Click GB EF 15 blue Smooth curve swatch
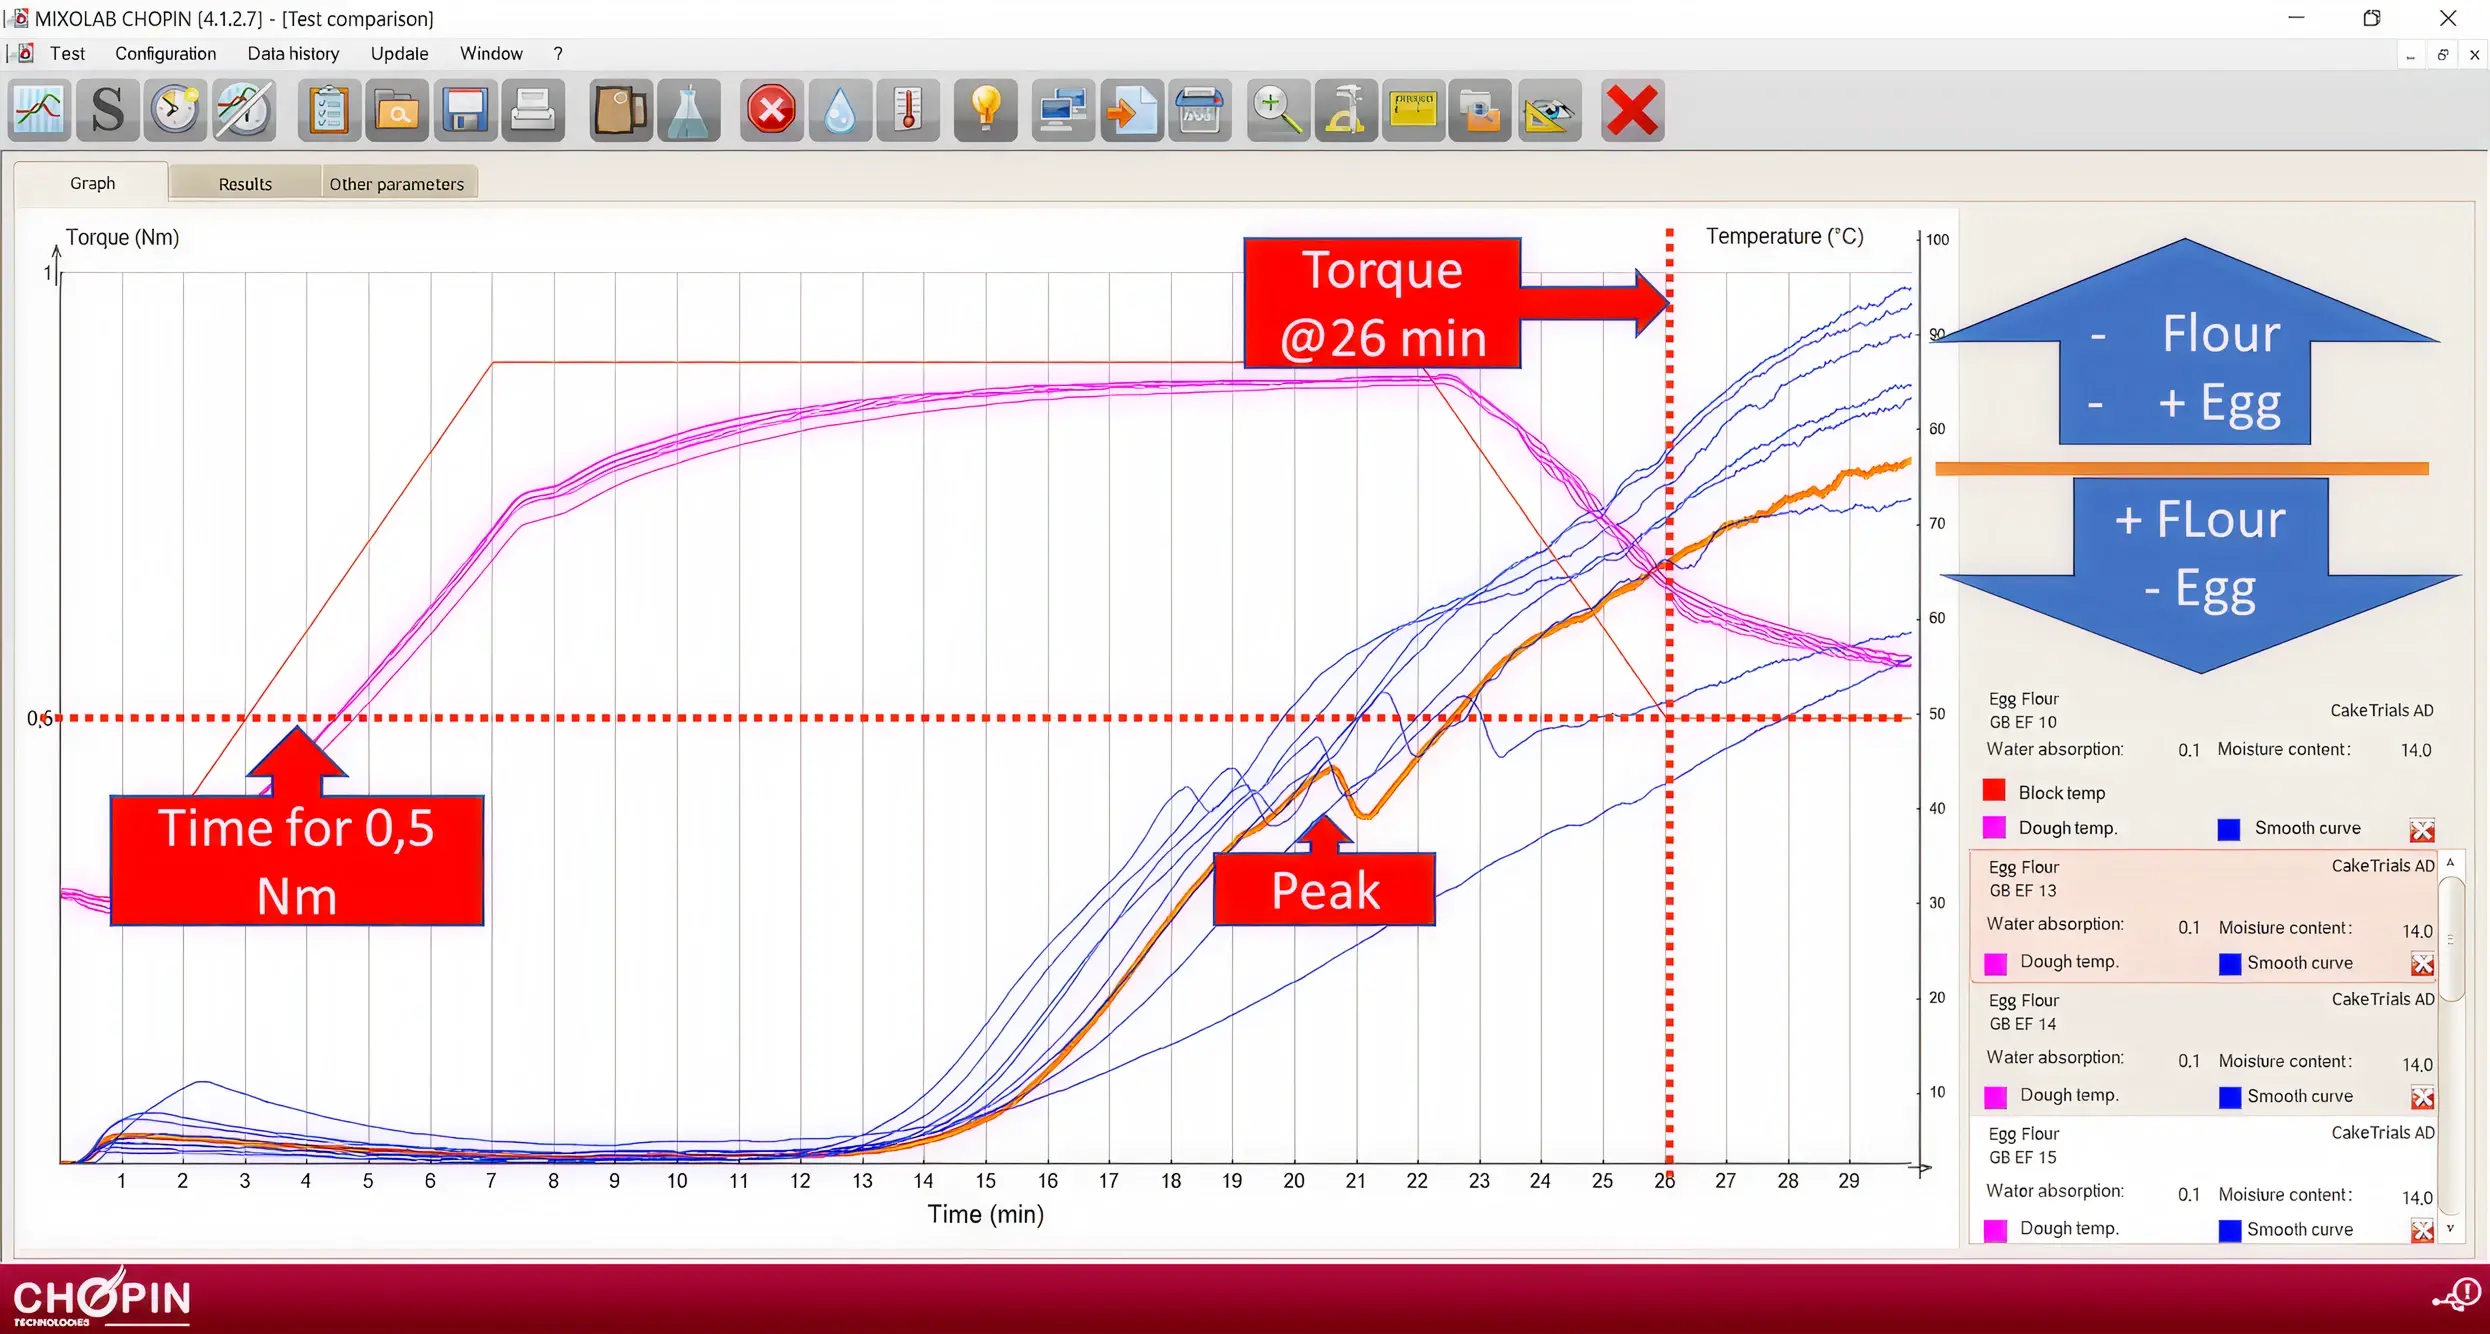 point(2230,1230)
